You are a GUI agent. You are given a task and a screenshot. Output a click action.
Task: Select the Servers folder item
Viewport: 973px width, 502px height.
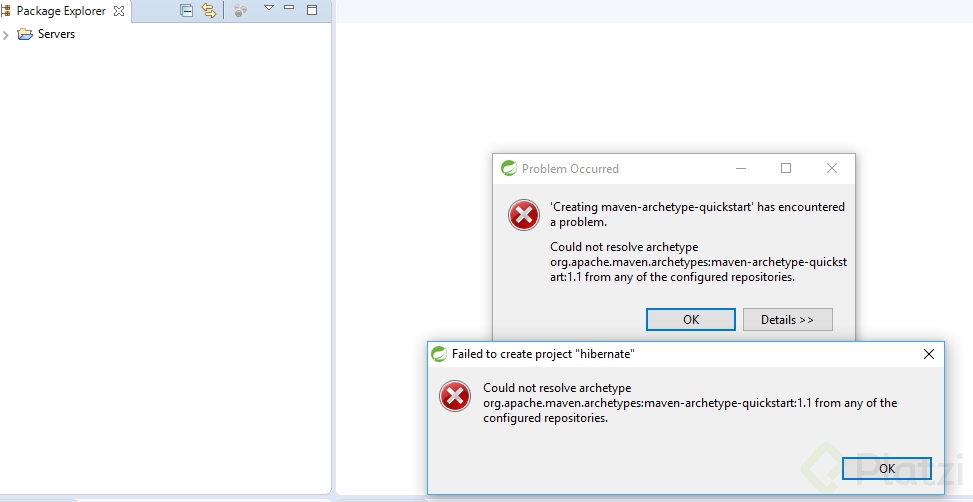point(56,34)
